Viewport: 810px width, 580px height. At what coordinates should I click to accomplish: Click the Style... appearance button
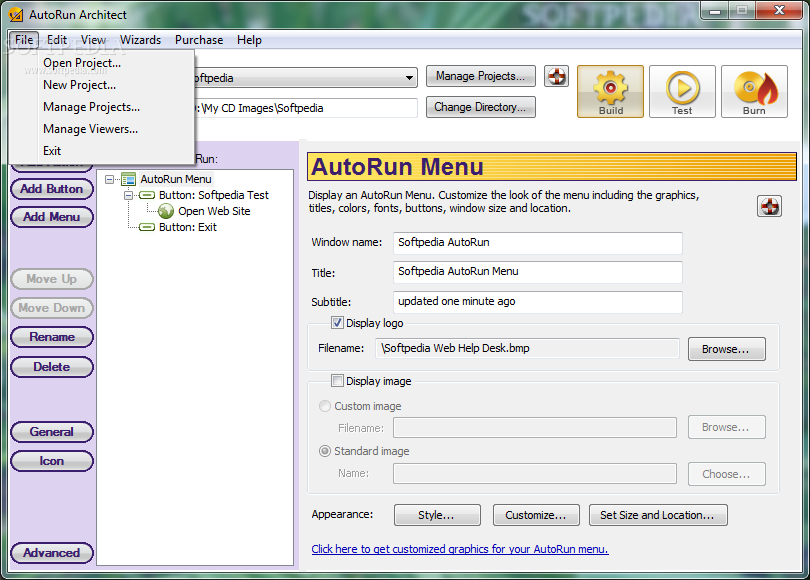pos(437,515)
